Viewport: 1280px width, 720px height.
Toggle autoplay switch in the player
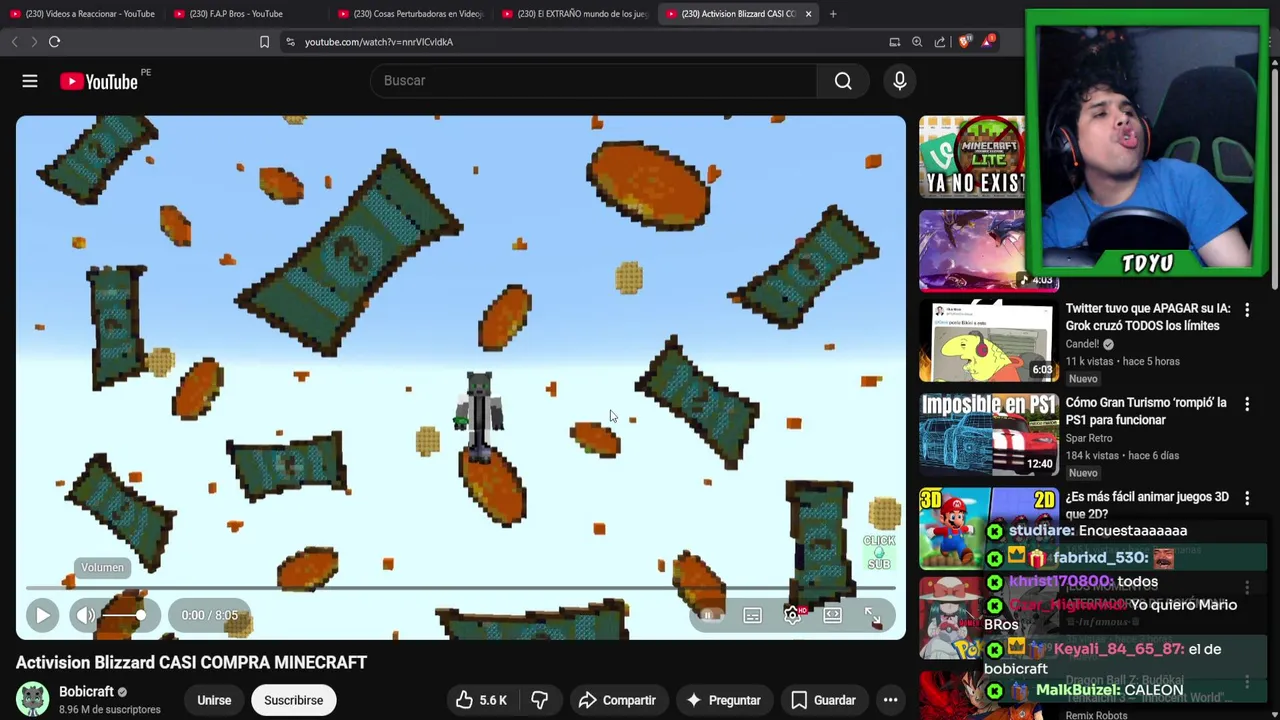710,615
